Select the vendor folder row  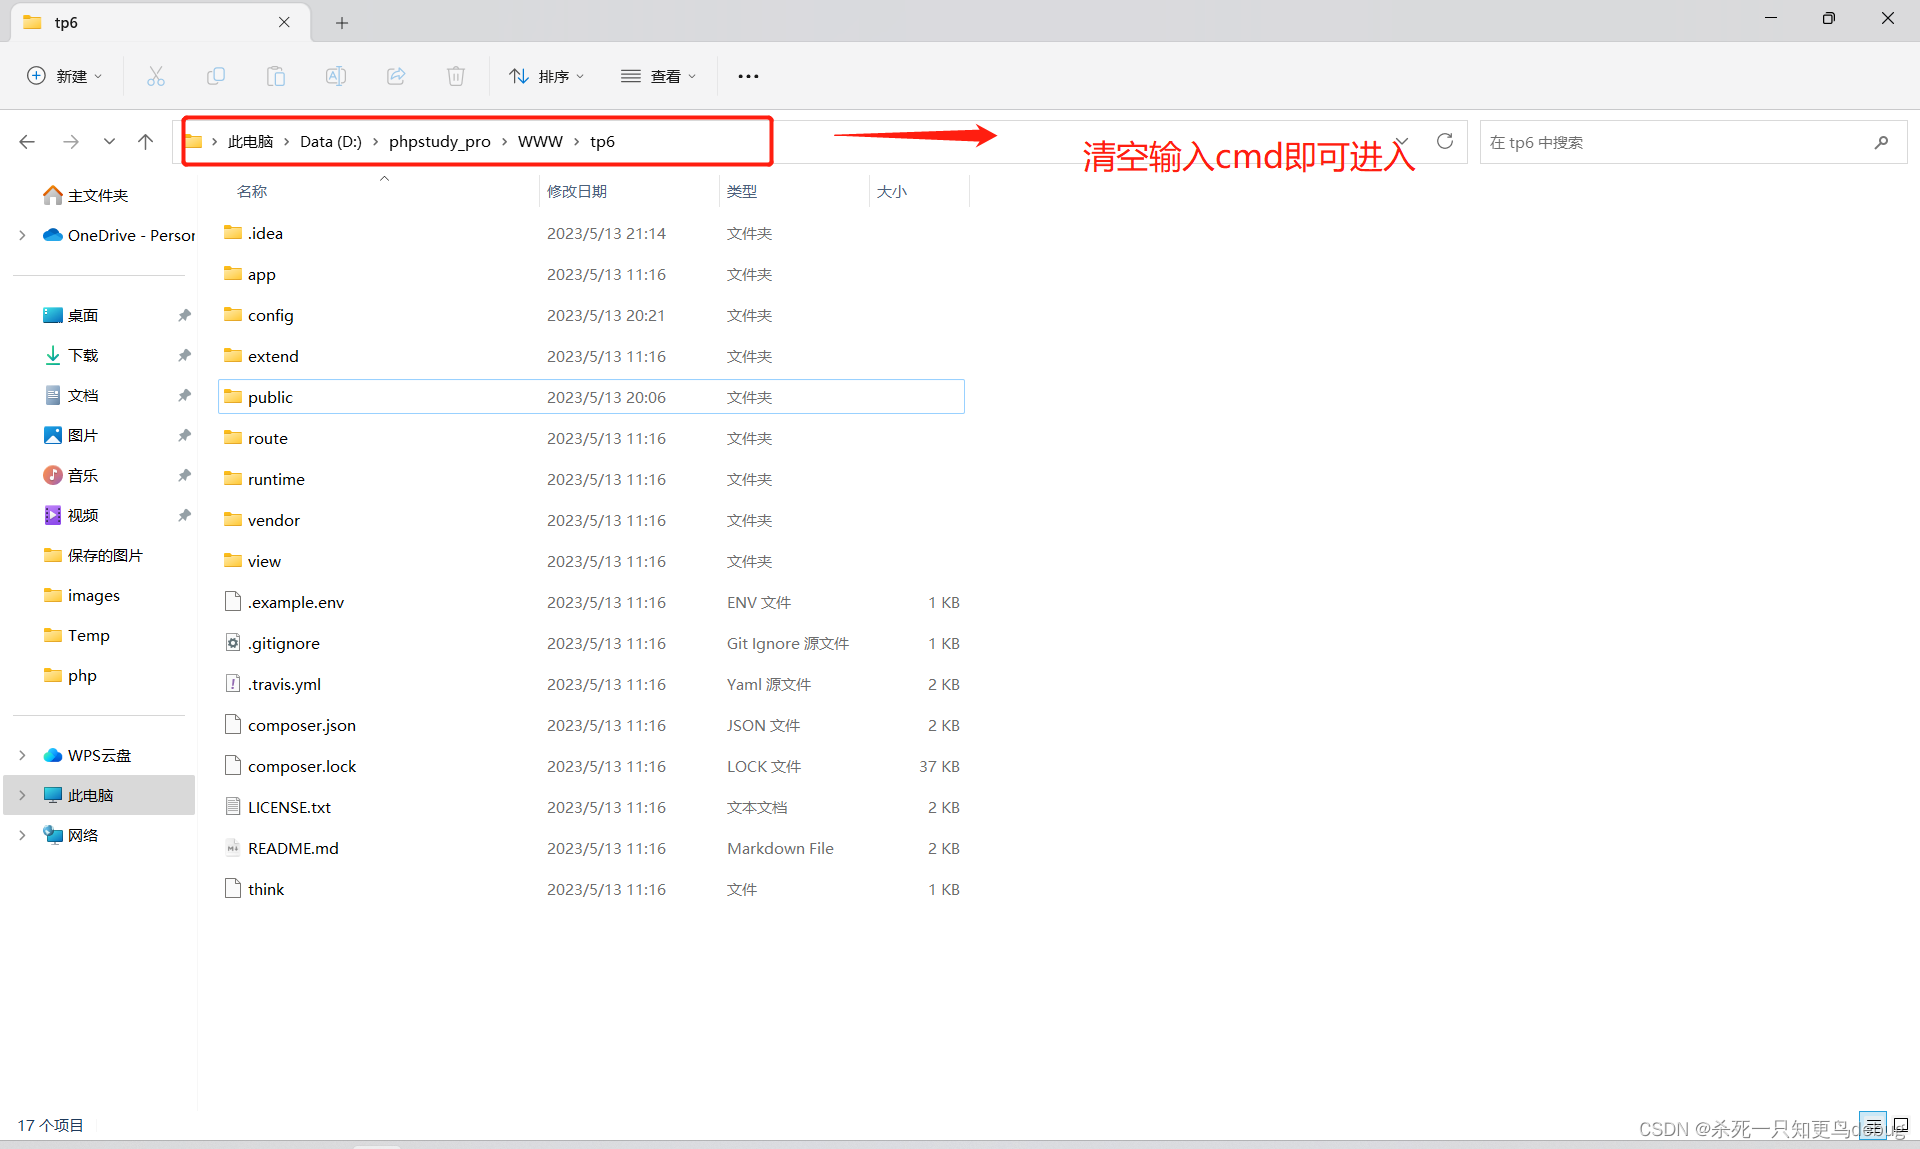tap(591, 520)
